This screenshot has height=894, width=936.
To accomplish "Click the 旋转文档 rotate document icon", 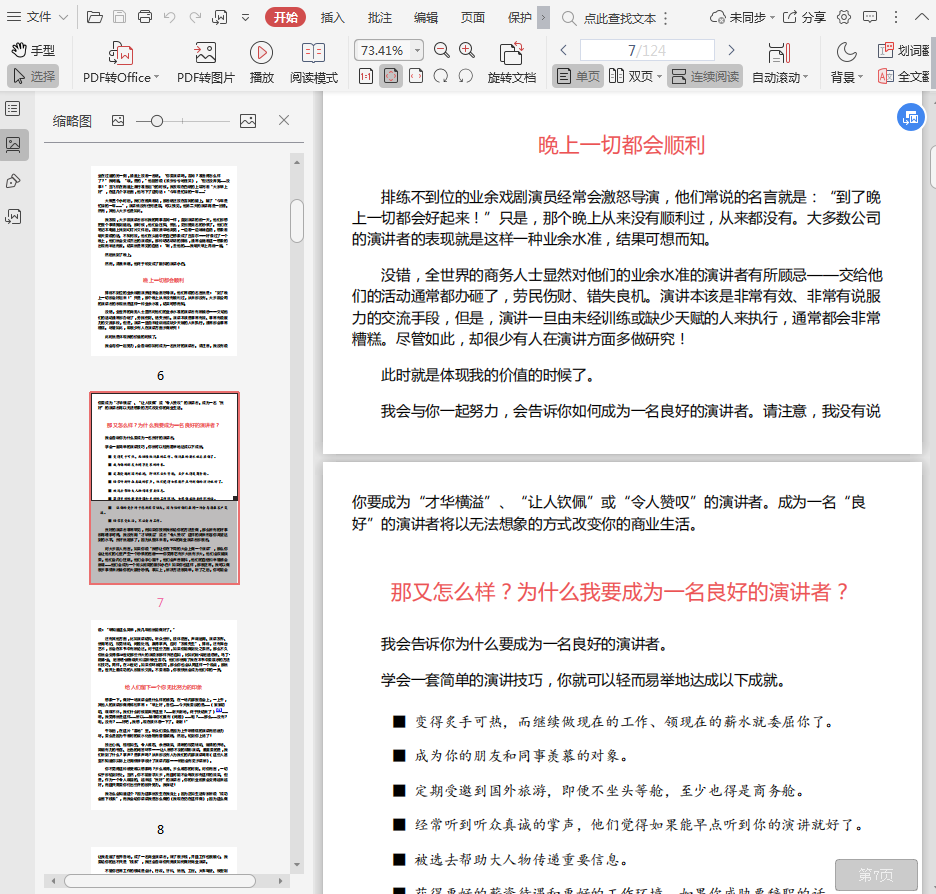I will point(511,54).
